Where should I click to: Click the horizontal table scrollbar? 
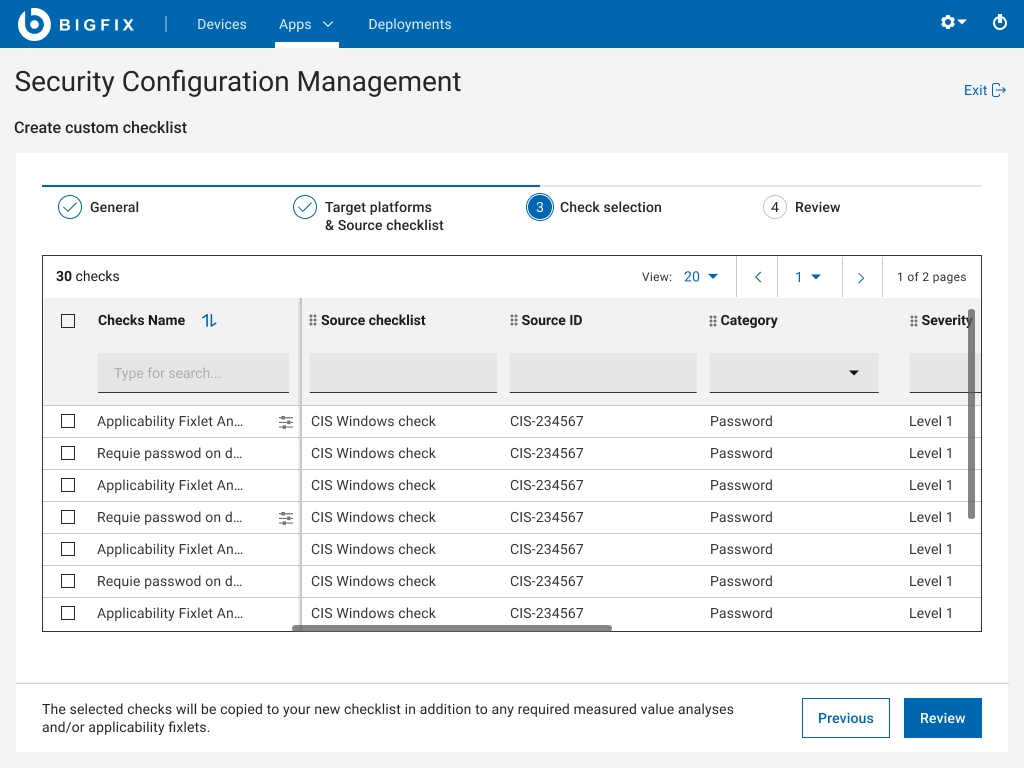point(452,628)
